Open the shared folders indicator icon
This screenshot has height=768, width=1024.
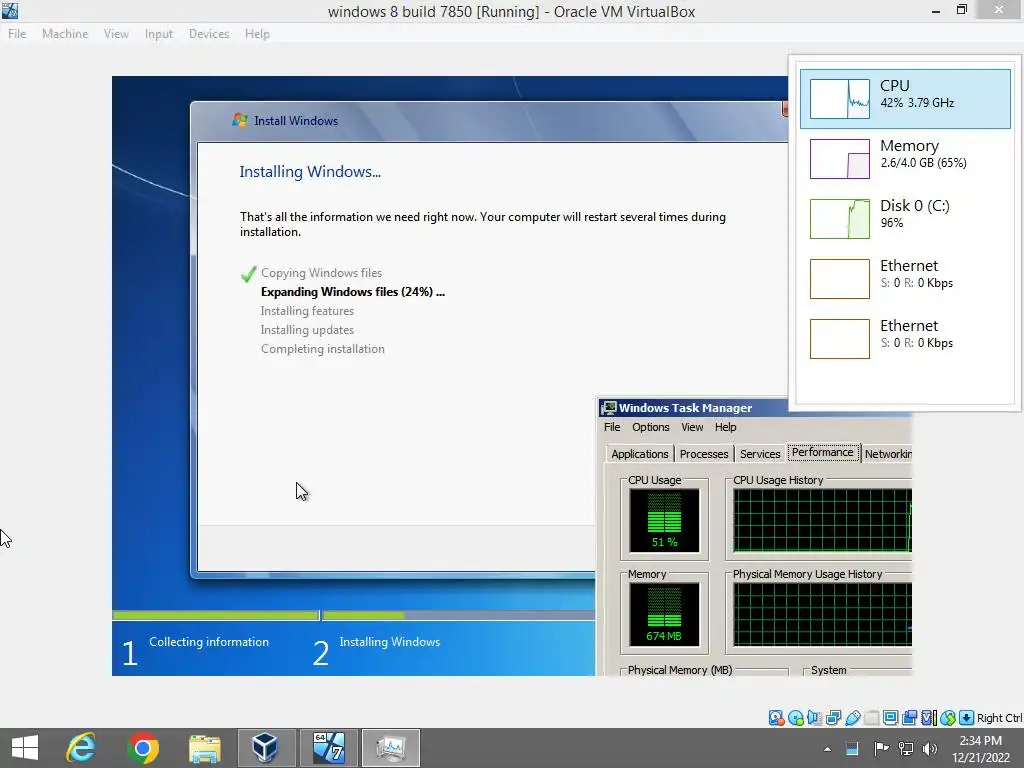[x=871, y=718]
